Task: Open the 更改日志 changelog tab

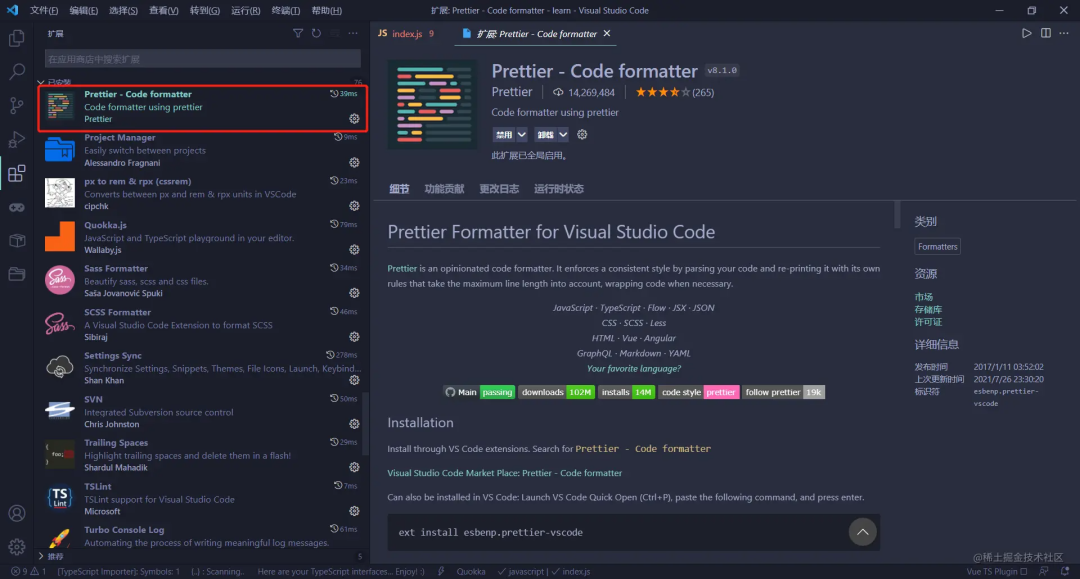Action: point(499,189)
